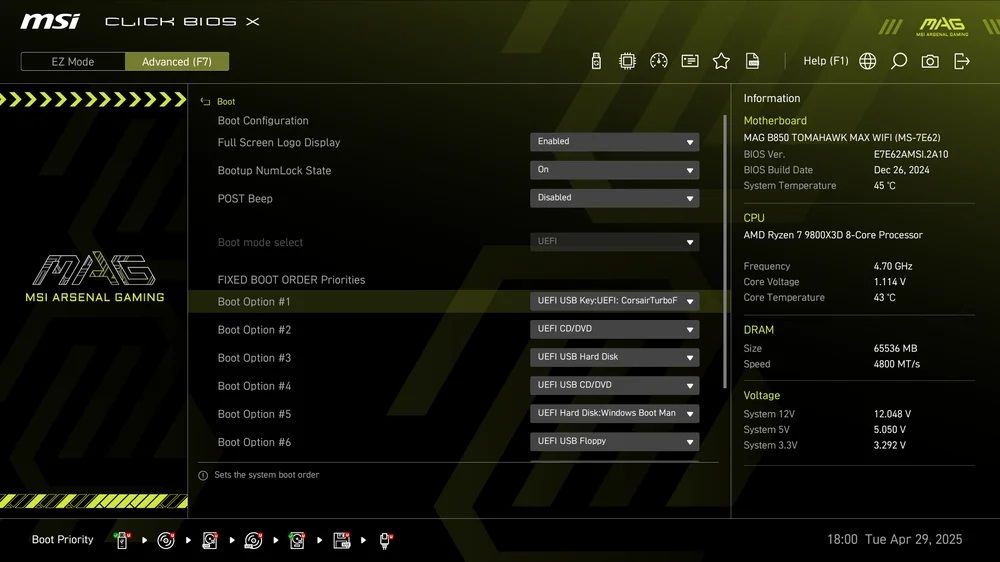Open Help (F1)
This screenshot has height=562, width=1000.
[825, 61]
